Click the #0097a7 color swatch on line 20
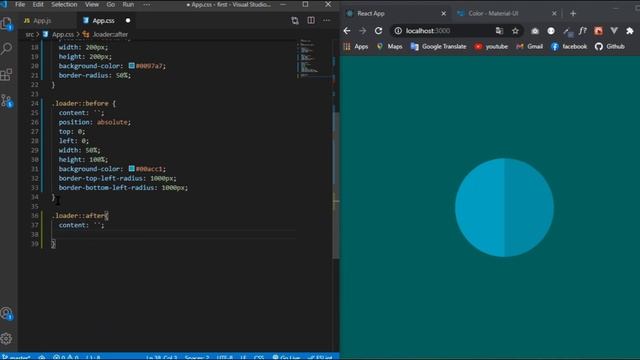Screen dimensions: 640x360 click(x=132, y=65)
